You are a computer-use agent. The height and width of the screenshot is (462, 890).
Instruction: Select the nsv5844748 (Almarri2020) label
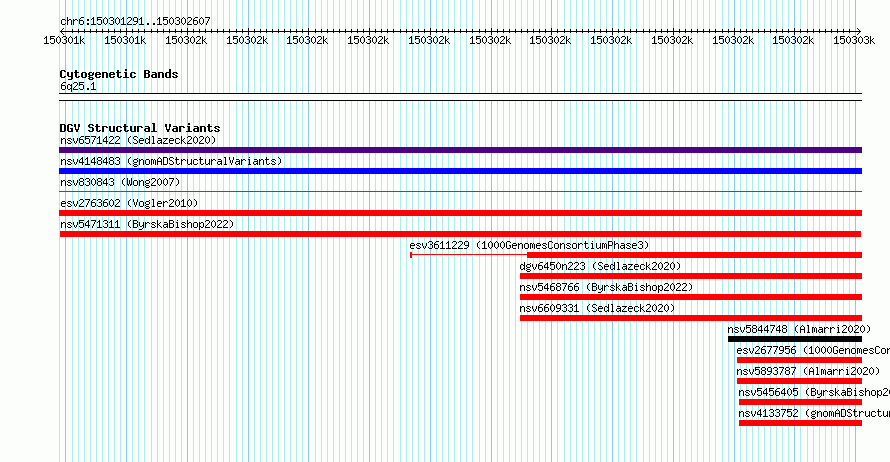click(x=799, y=329)
